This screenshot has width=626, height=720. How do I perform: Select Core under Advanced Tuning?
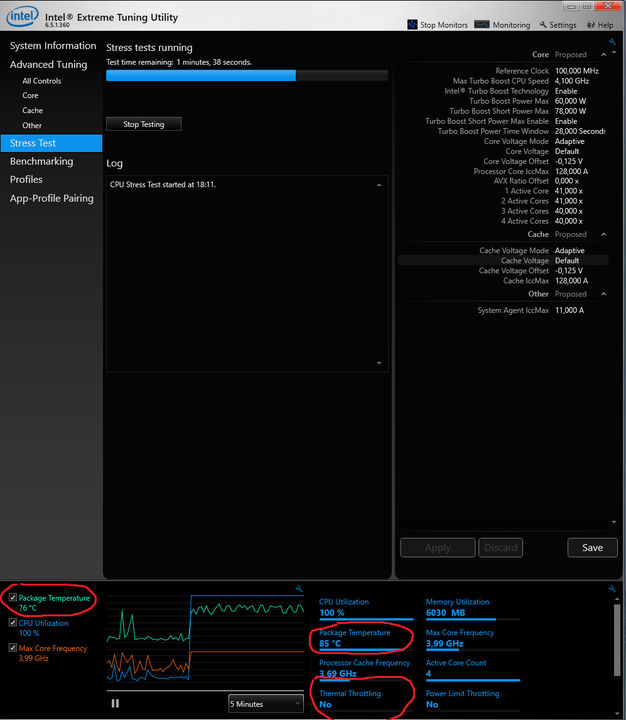(30, 96)
